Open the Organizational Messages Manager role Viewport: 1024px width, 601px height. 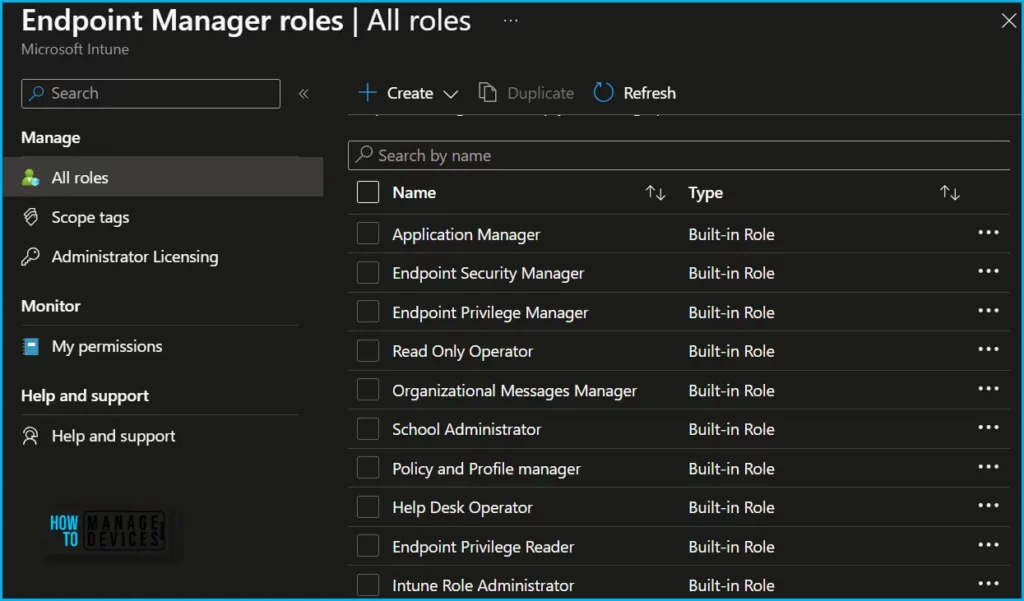click(515, 391)
